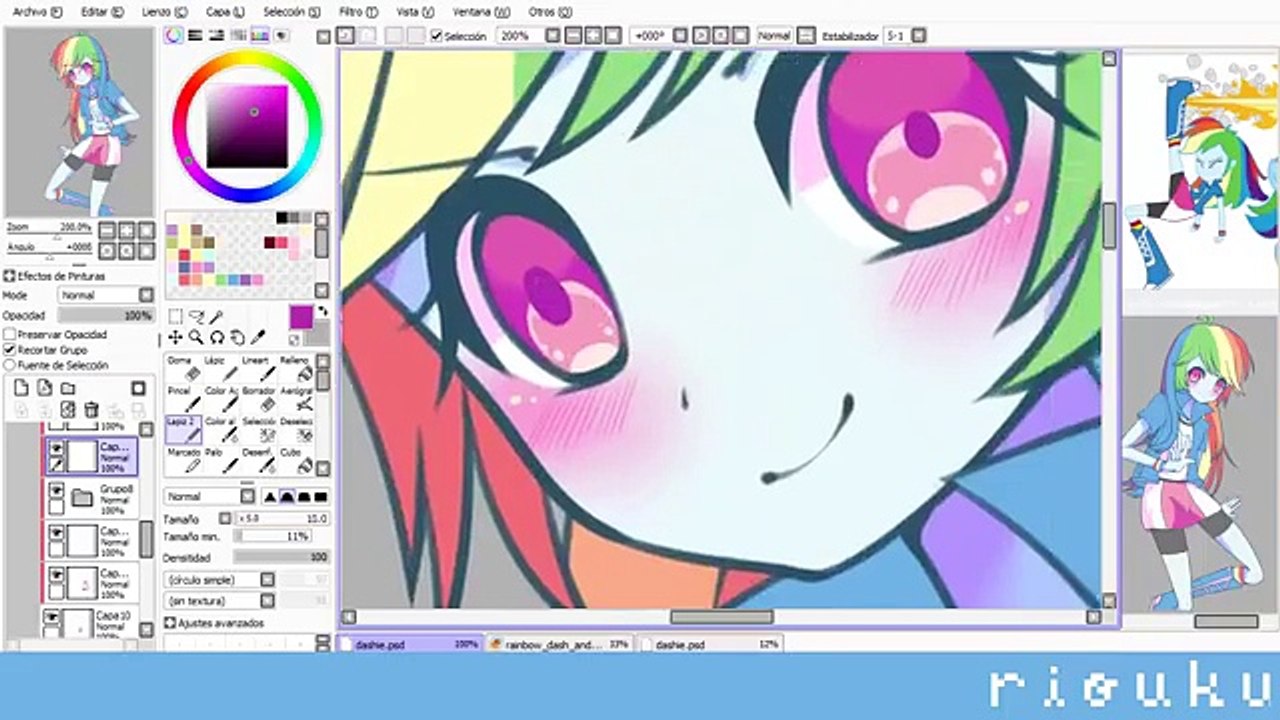Screen dimensions: 1280x720
Task: Click the canvas horizontal scrollbar
Action: (x=721, y=617)
